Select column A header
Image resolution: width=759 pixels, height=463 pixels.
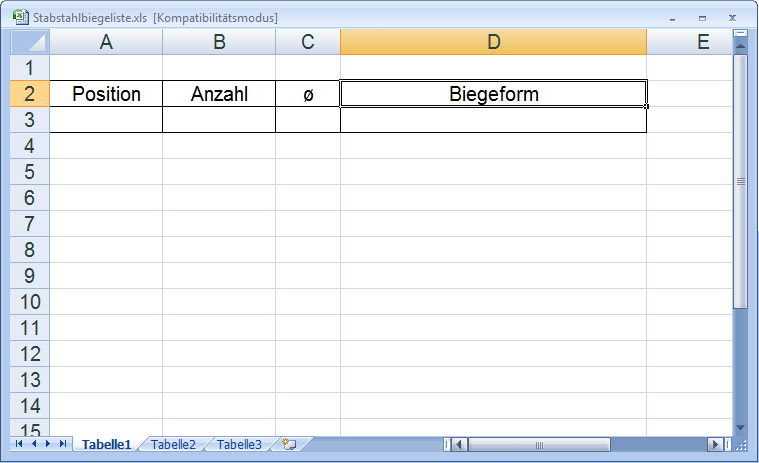tap(106, 42)
